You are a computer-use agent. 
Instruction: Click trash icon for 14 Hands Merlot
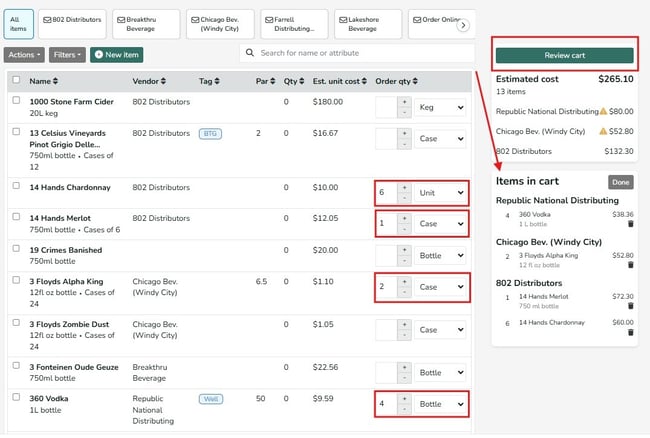[630, 307]
